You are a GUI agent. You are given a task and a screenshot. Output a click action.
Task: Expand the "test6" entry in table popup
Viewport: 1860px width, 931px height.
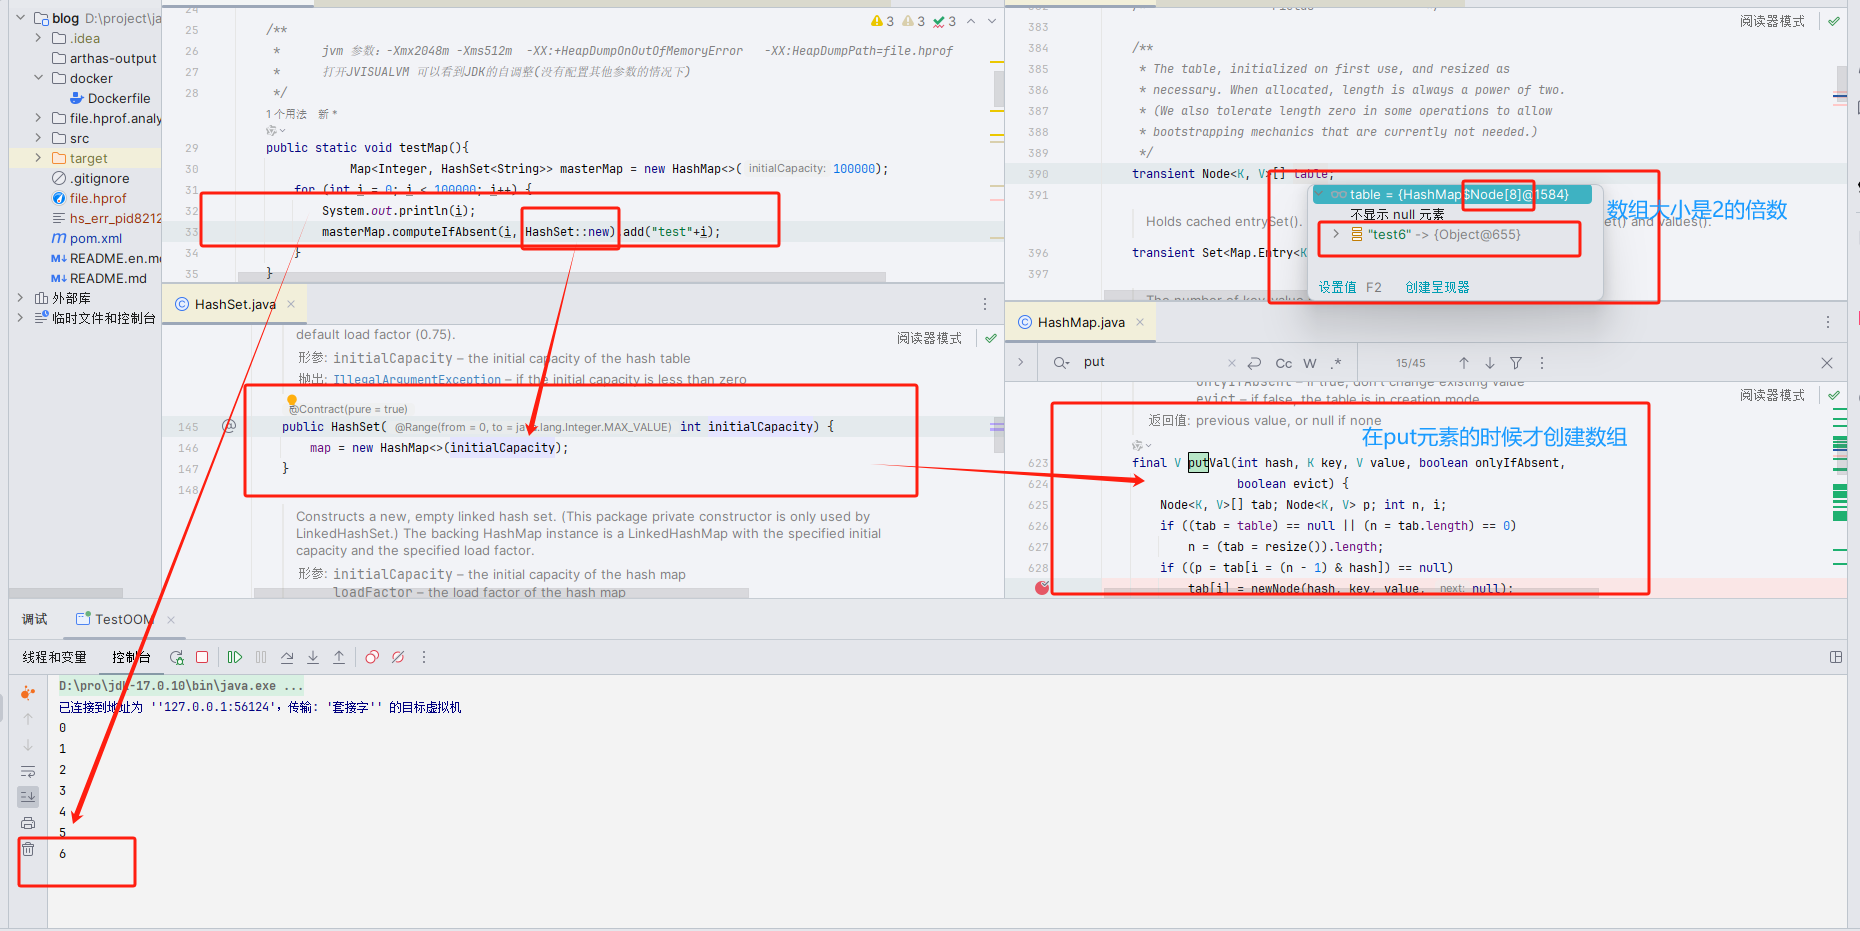pyautogui.click(x=1335, y=234)
